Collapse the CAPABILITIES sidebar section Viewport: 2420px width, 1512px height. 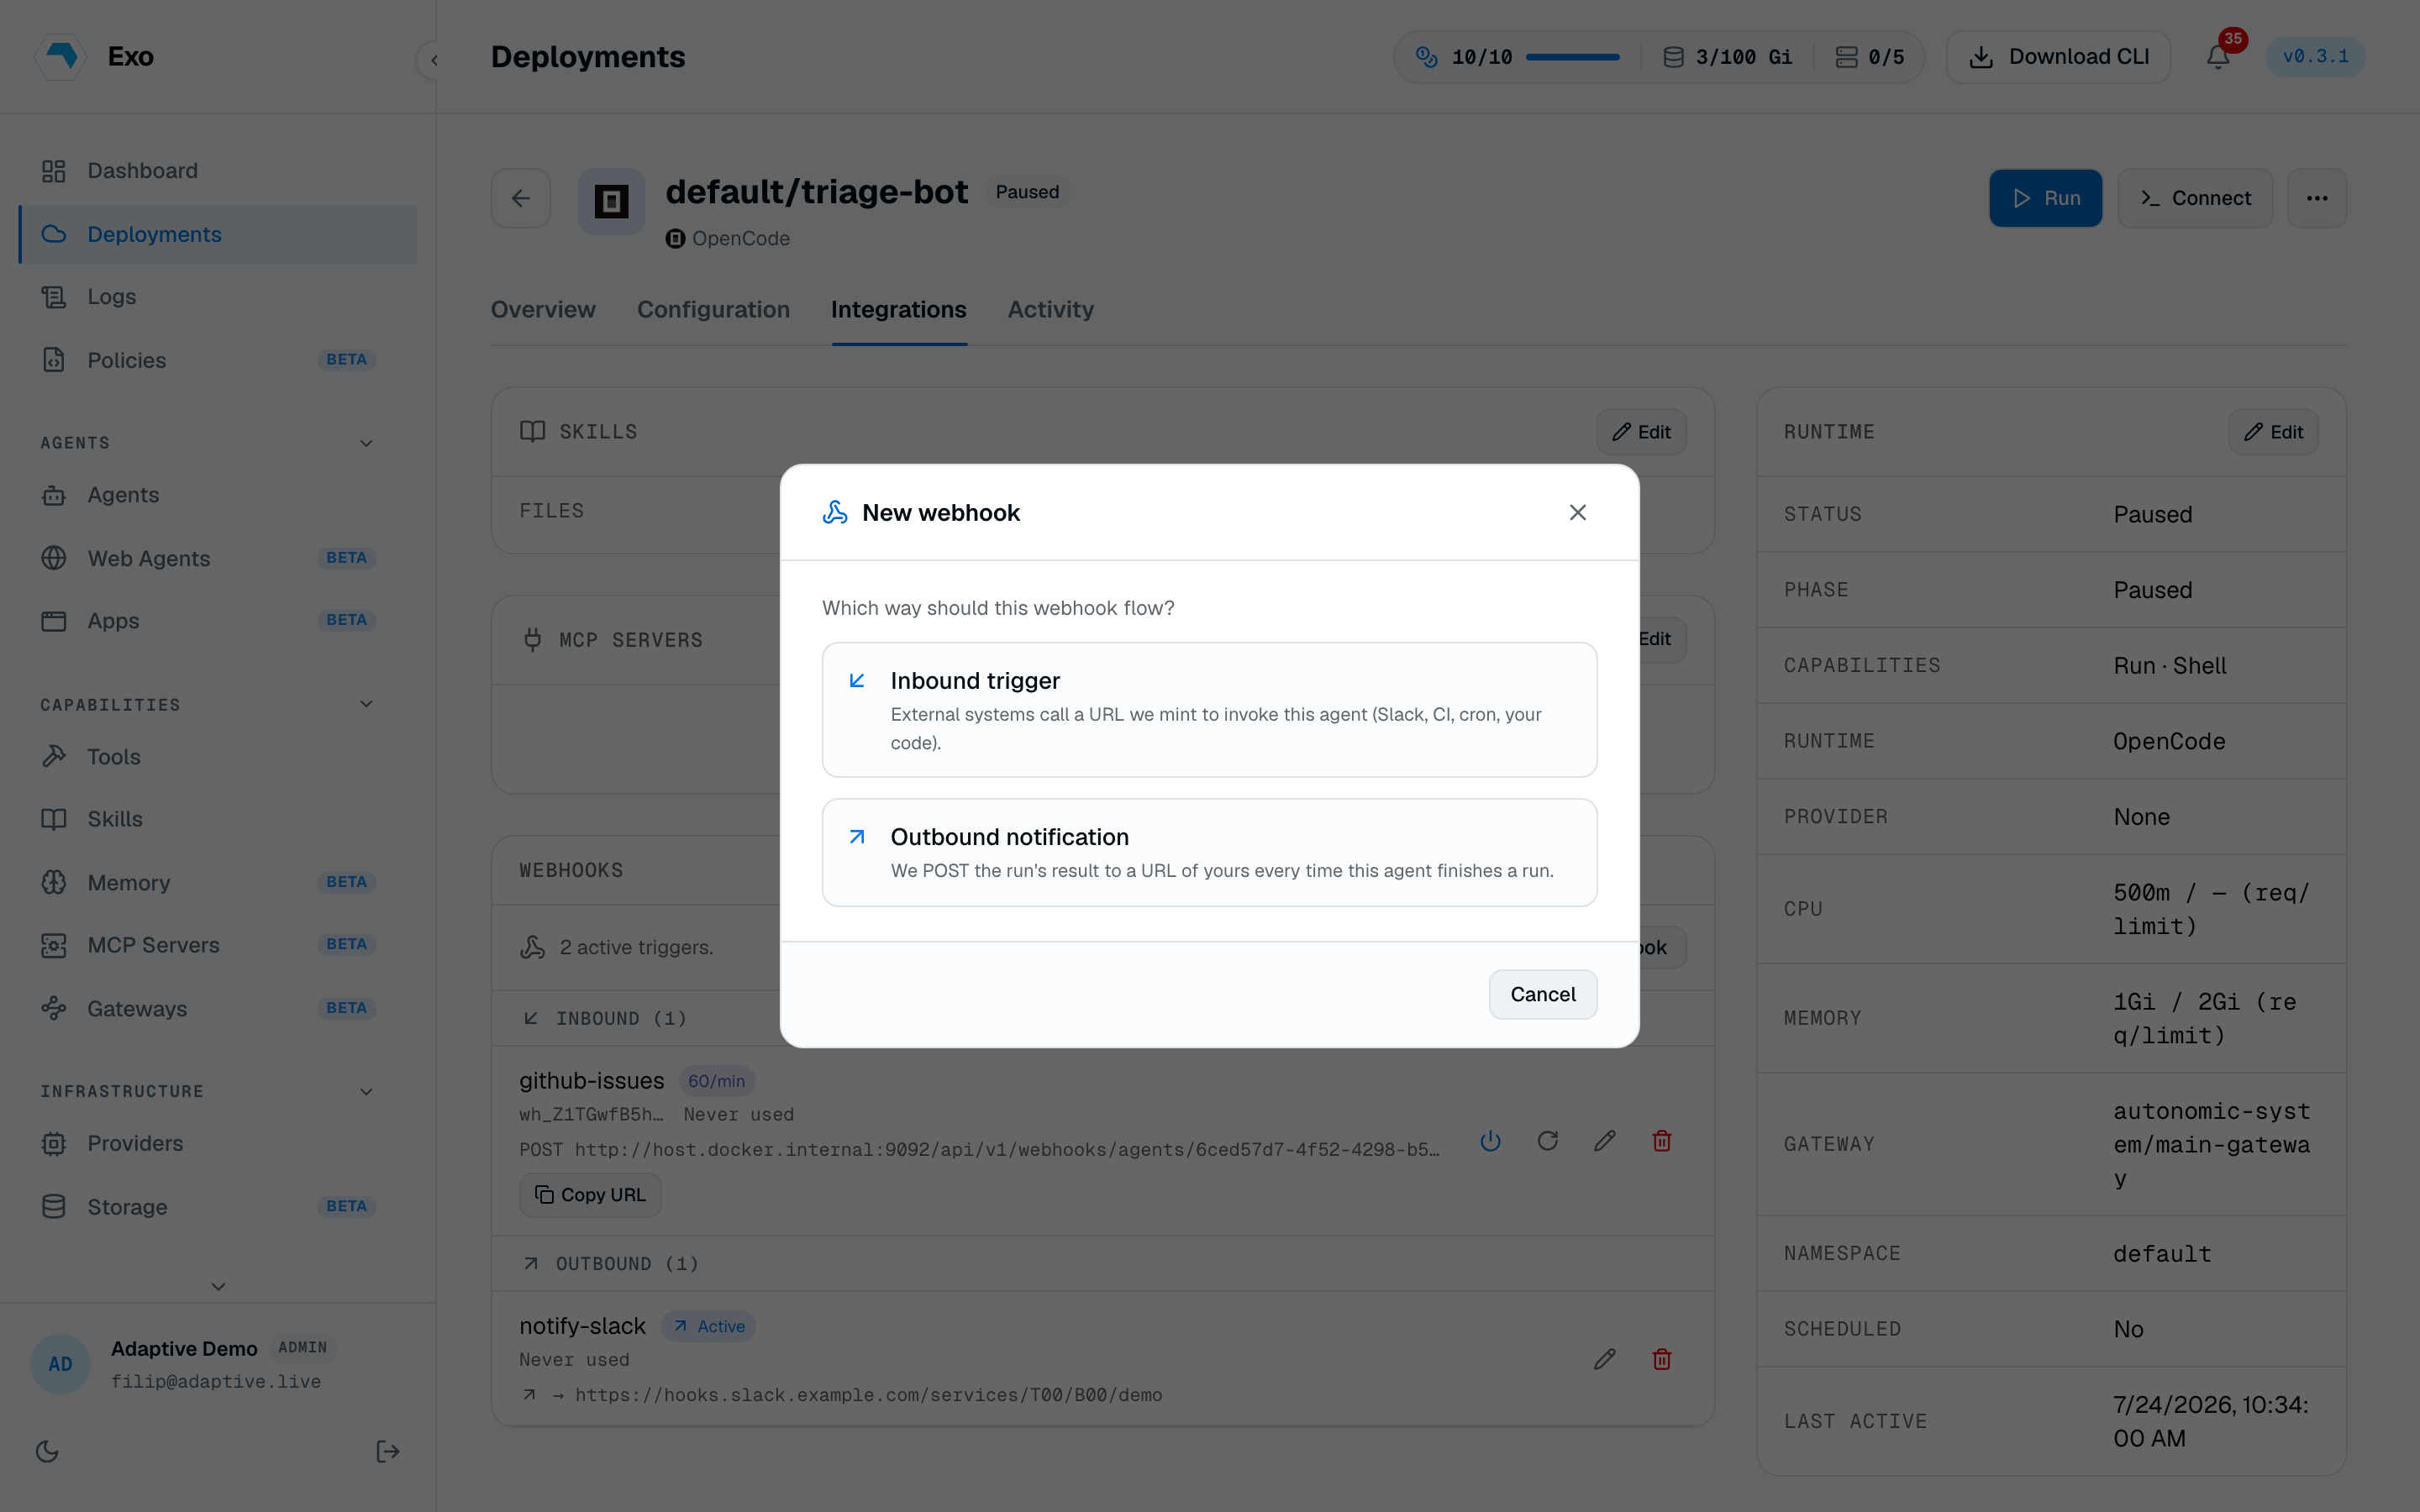pyautogui.click(x=365, y=704)
